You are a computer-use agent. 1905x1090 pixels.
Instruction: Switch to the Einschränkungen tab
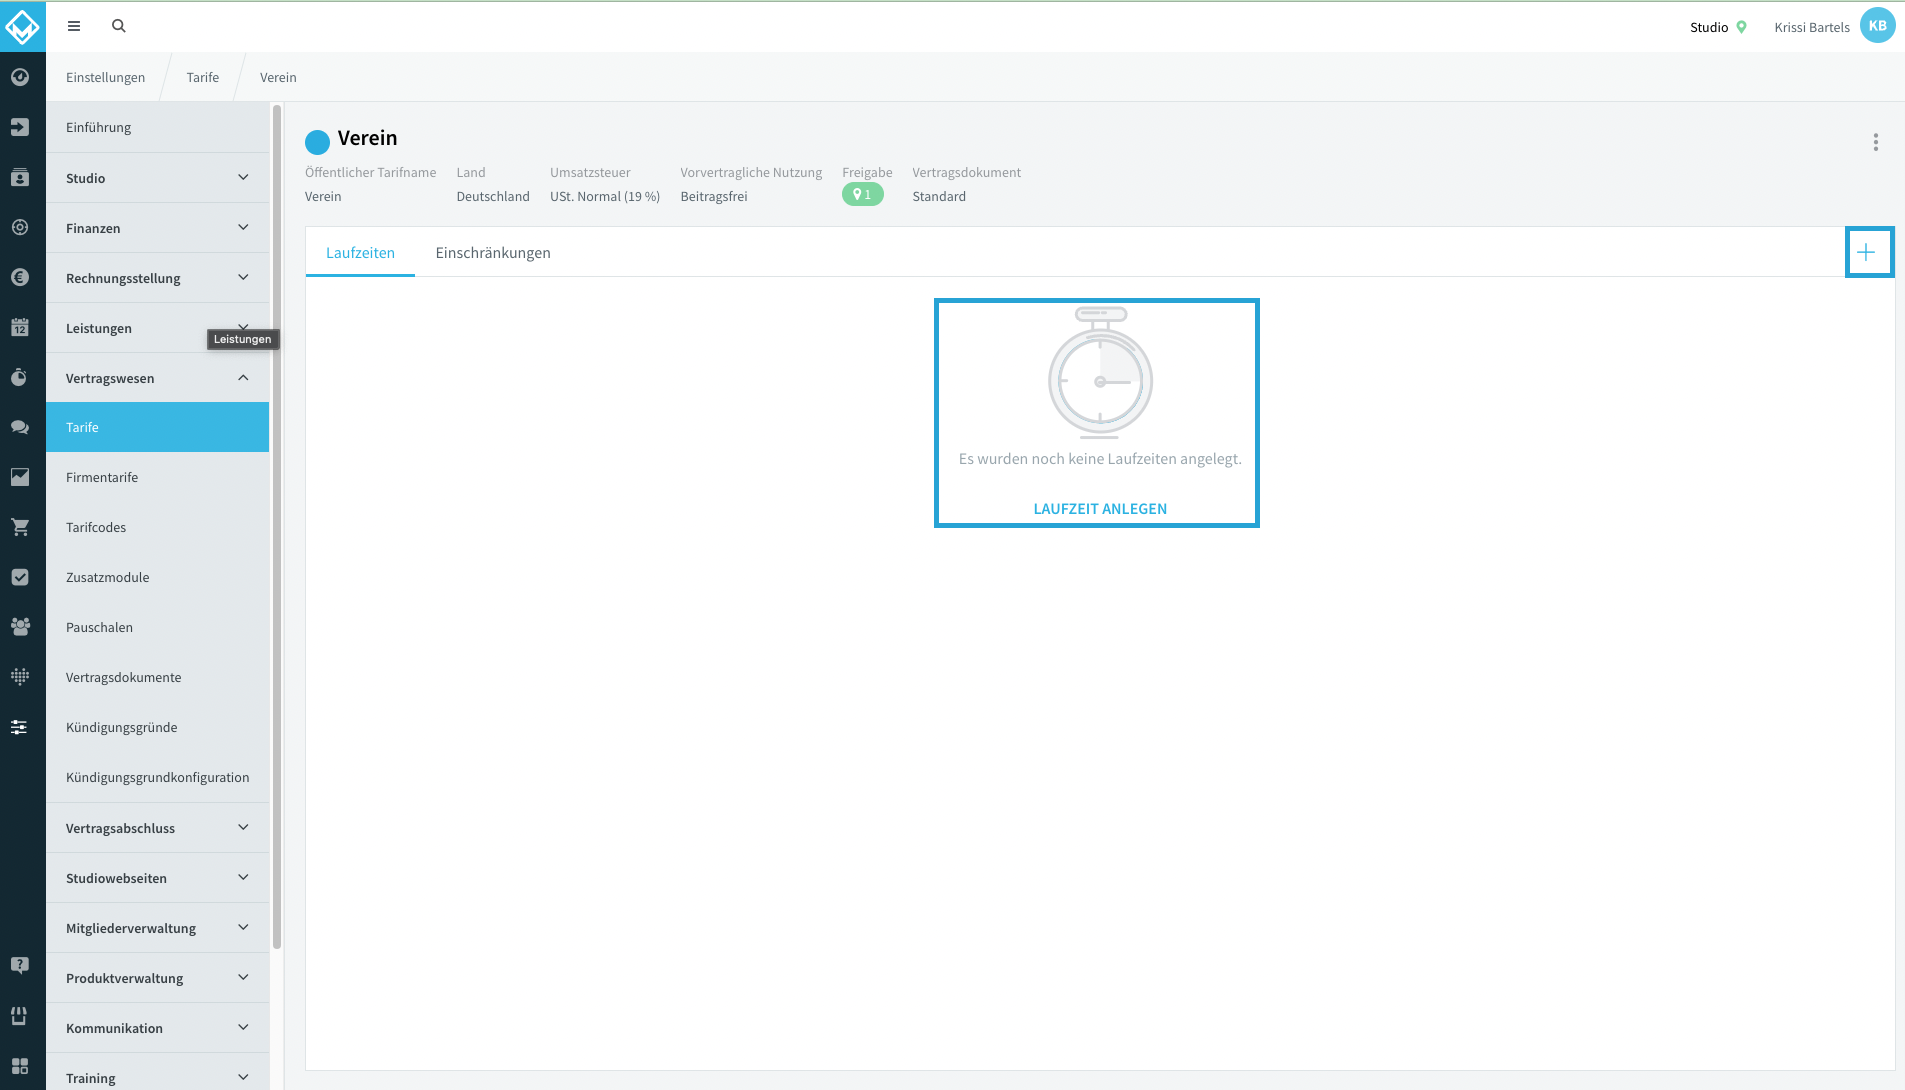(x=493, y=253)
